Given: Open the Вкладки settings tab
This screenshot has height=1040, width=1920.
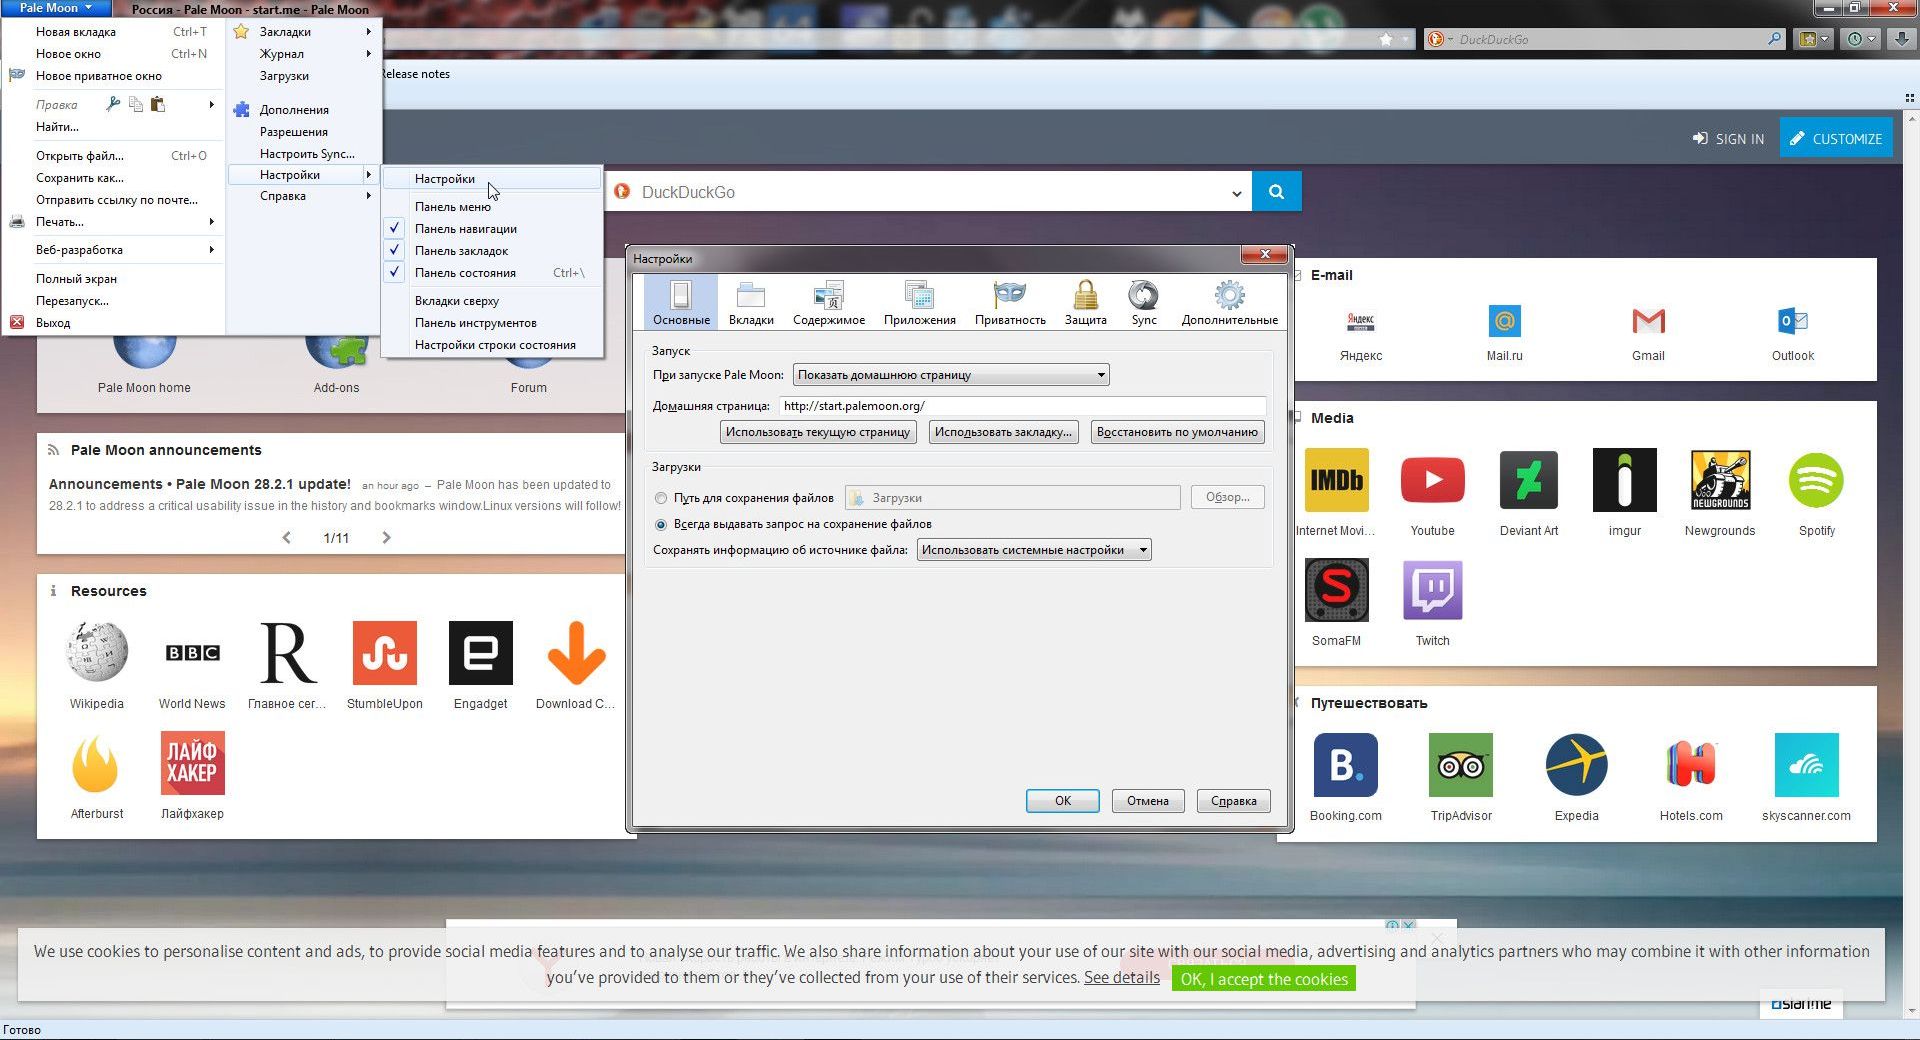Looking at the screenshot, I should pos(751,302).
